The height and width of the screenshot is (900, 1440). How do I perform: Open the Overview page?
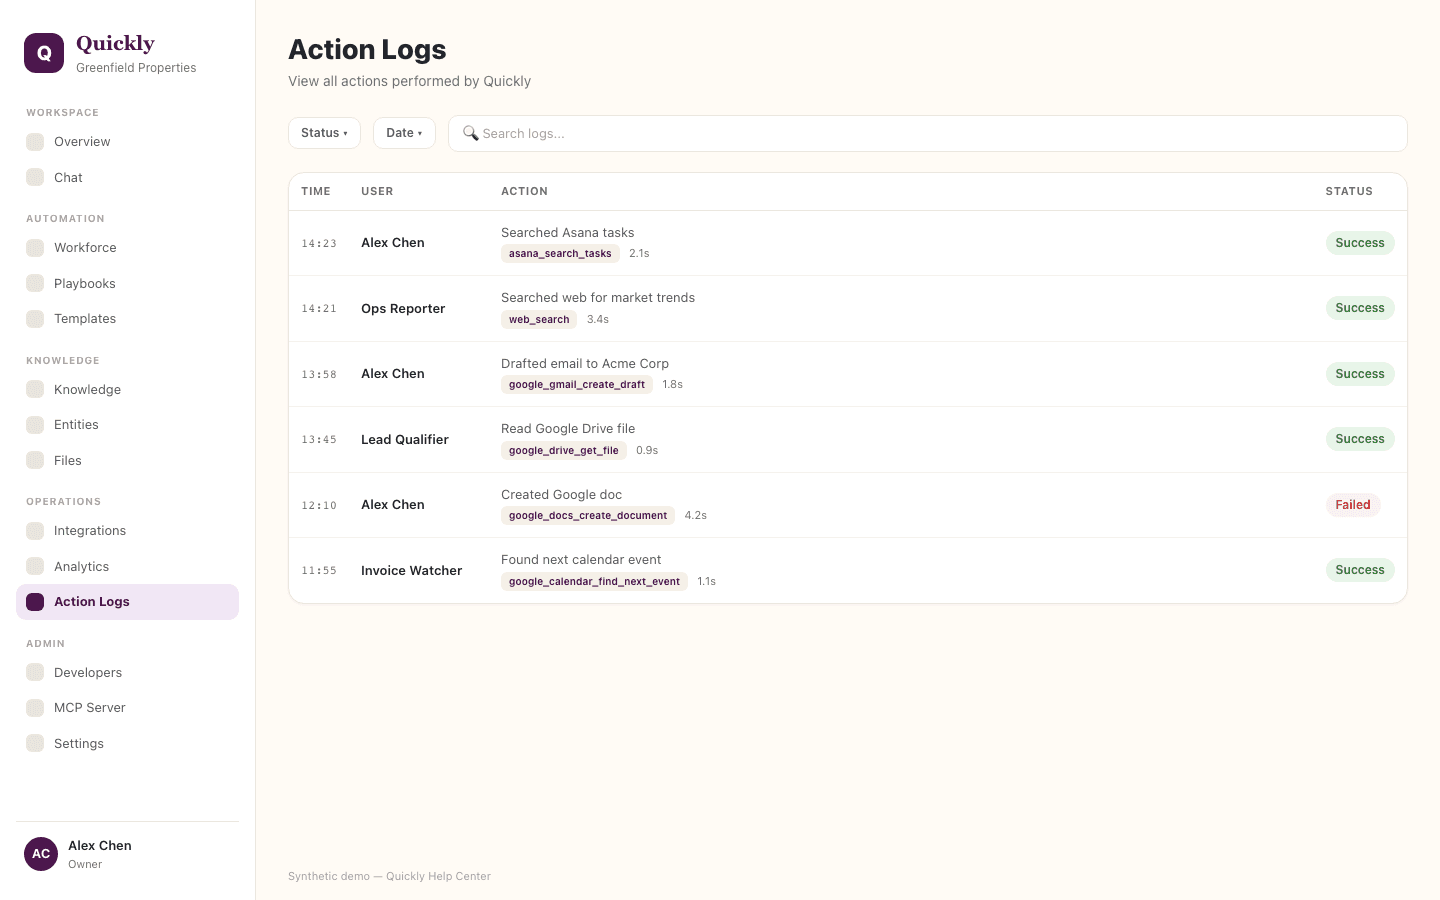[x=127, y=142]
